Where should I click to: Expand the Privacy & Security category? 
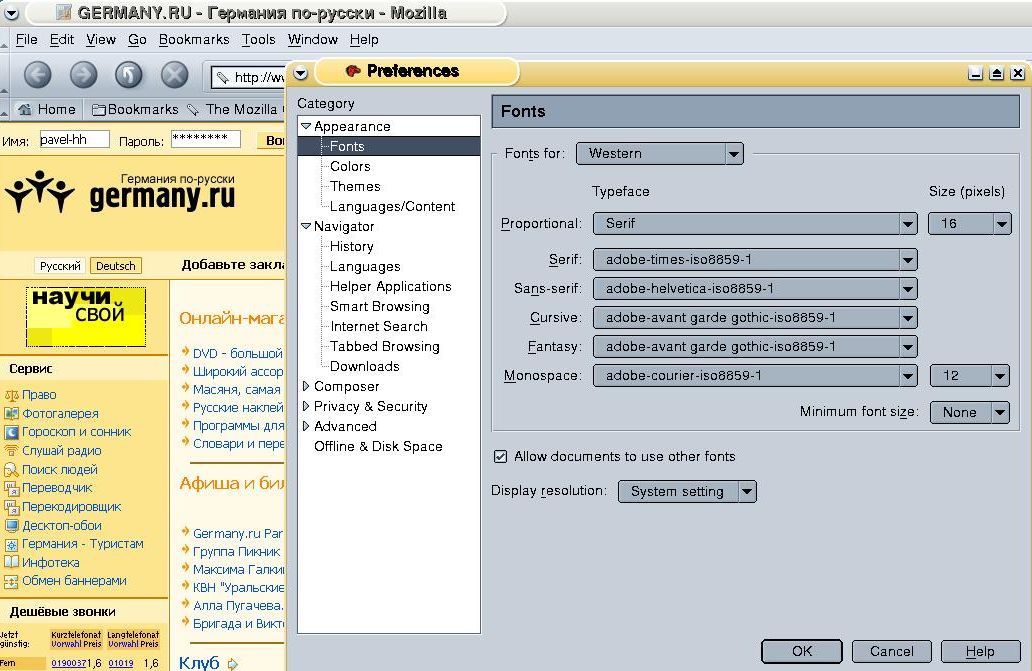(x=305, y=406)
